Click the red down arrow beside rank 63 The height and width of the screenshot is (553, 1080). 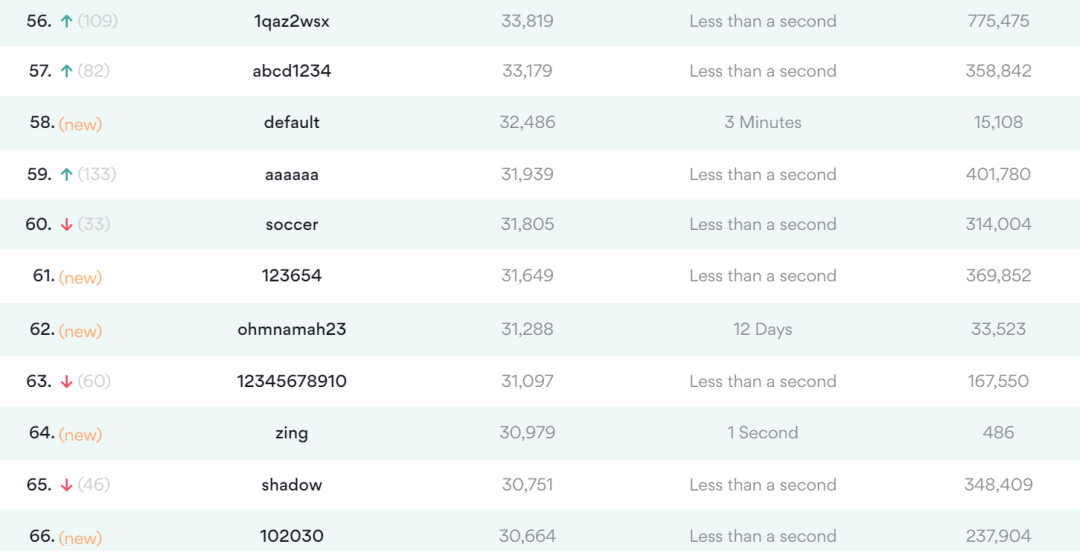click(66, 382)
